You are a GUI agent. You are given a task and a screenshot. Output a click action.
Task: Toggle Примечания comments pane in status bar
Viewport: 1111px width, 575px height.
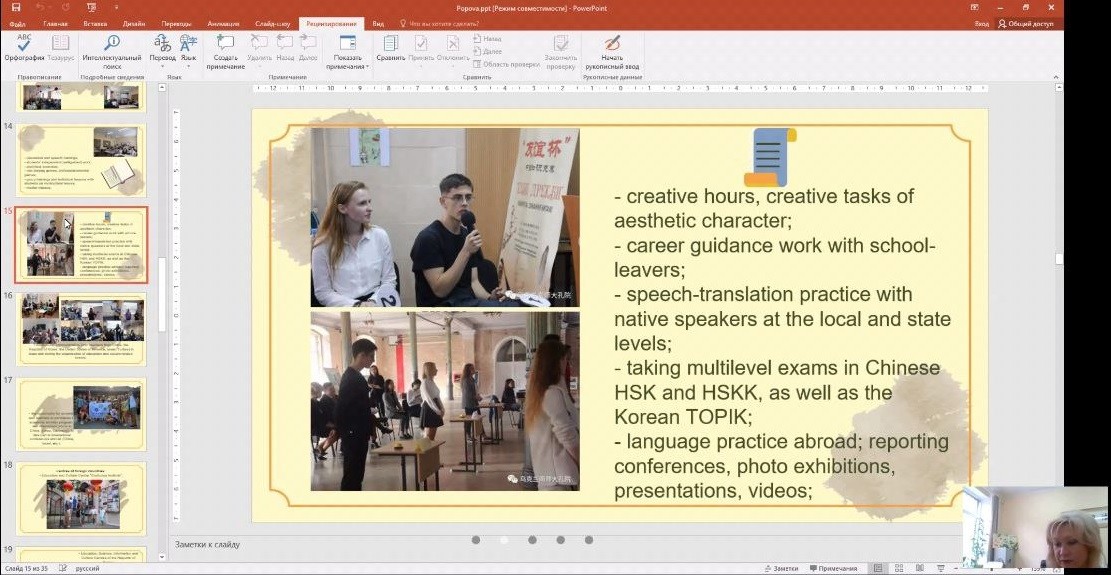(x=832, y=568)
